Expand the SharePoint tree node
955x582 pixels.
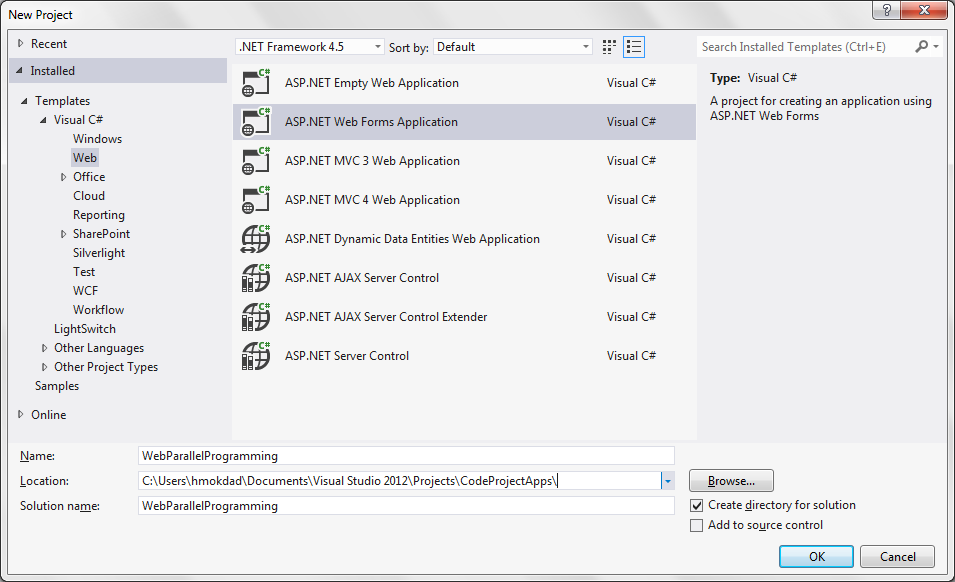pos(63,234)
